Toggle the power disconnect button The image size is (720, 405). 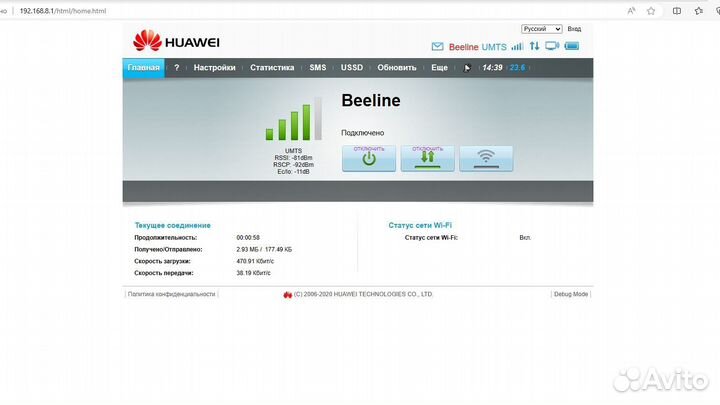(x=369, y=159)
